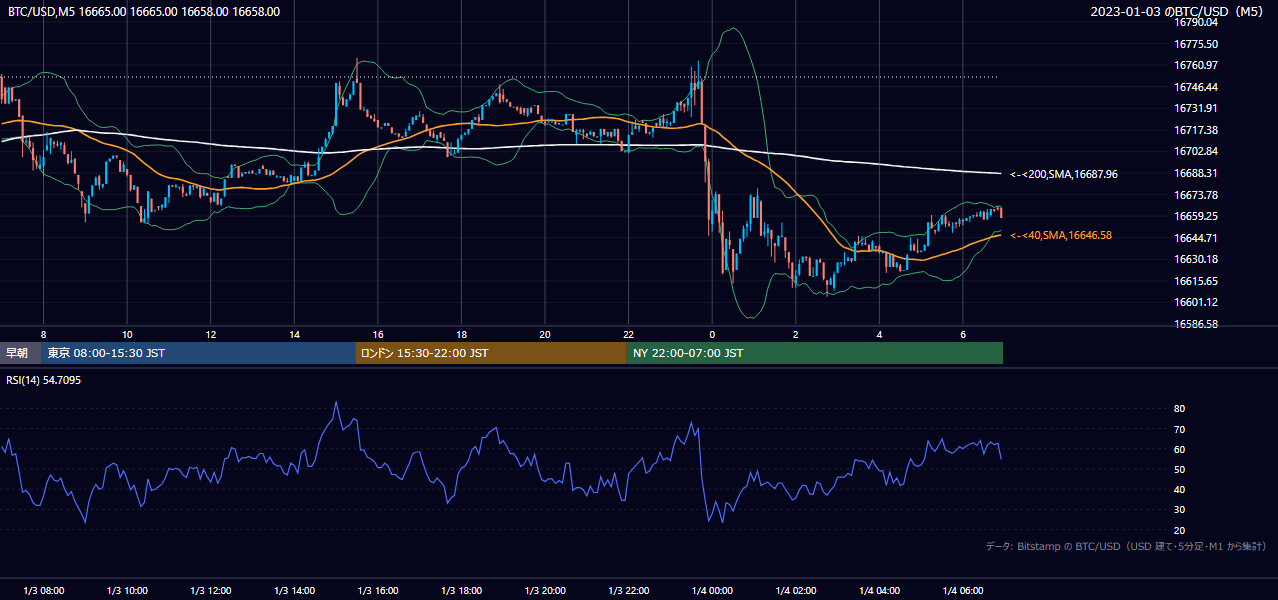Click the Bitstamp data source note
The image size is (1278, 600).
point(1126,546)
